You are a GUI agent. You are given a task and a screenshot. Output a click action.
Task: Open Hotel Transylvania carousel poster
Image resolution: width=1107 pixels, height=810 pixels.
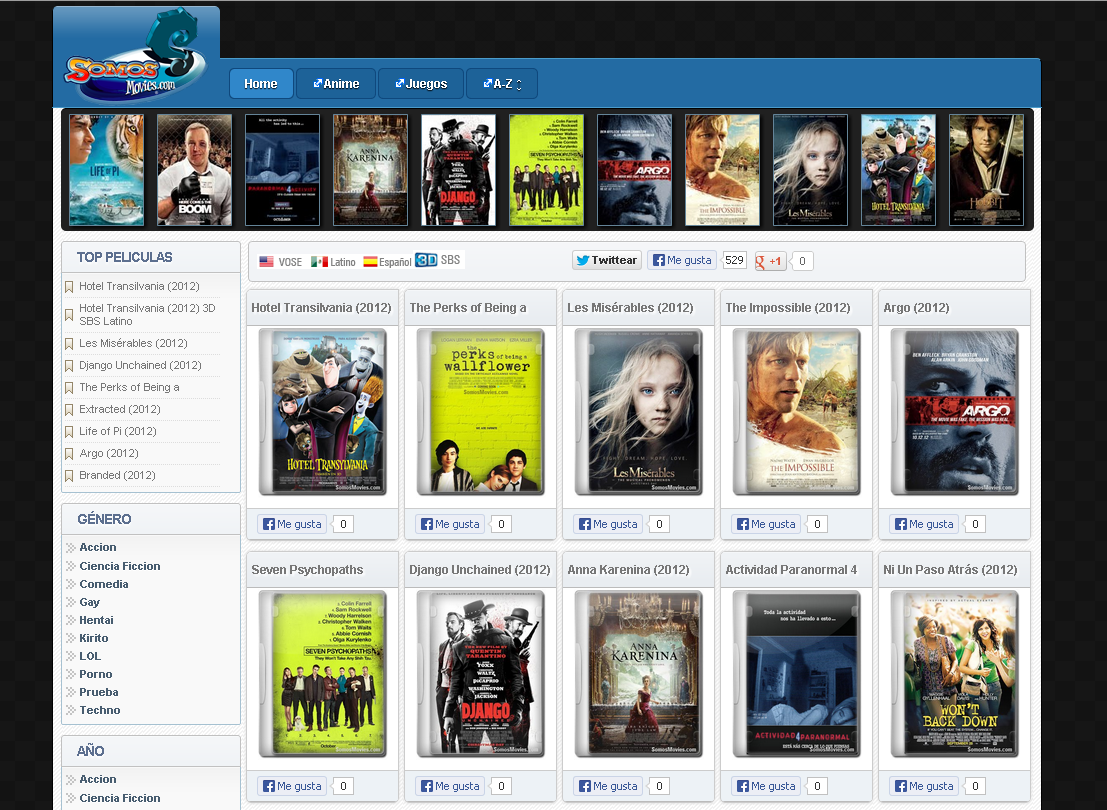(898, 169)
